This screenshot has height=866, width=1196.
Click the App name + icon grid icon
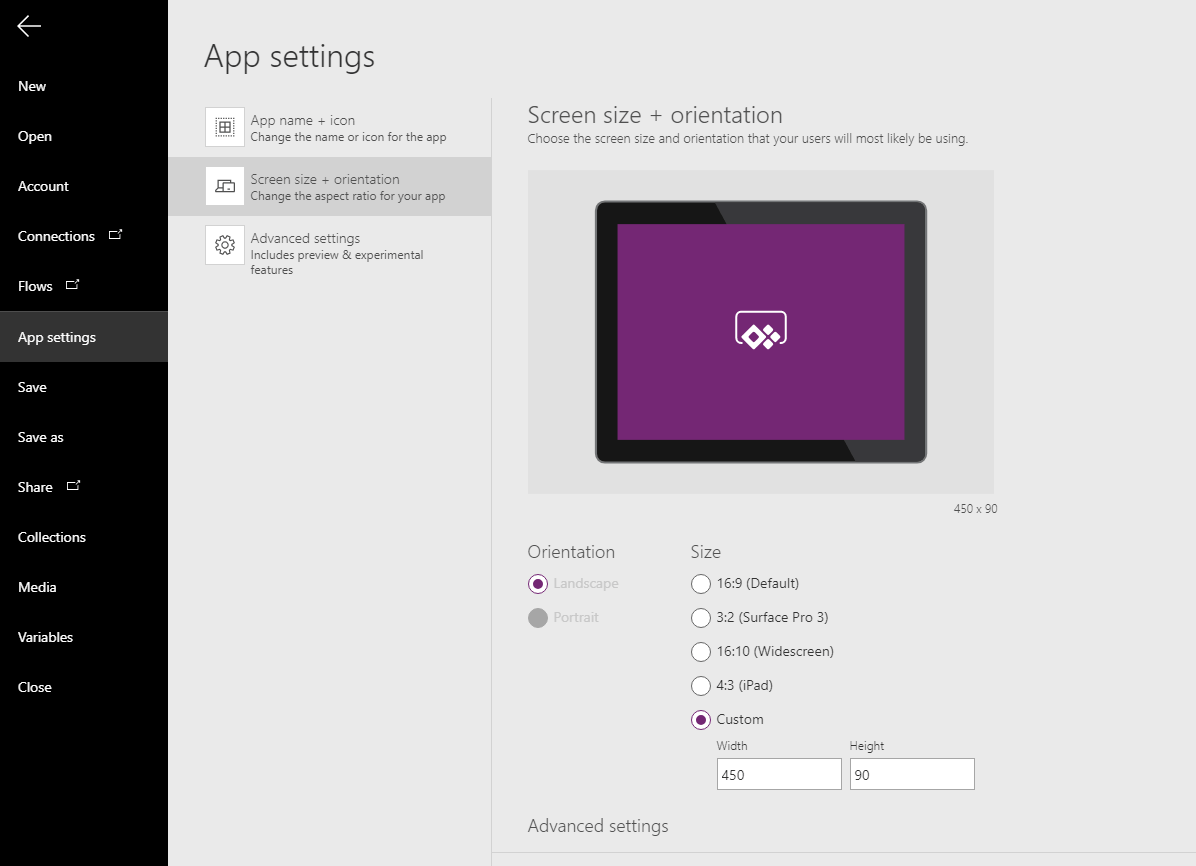tap(225, 127)
